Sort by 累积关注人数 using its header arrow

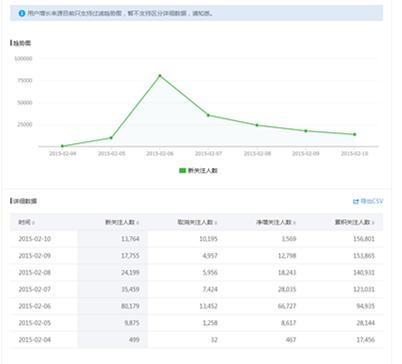click(373, 223)
